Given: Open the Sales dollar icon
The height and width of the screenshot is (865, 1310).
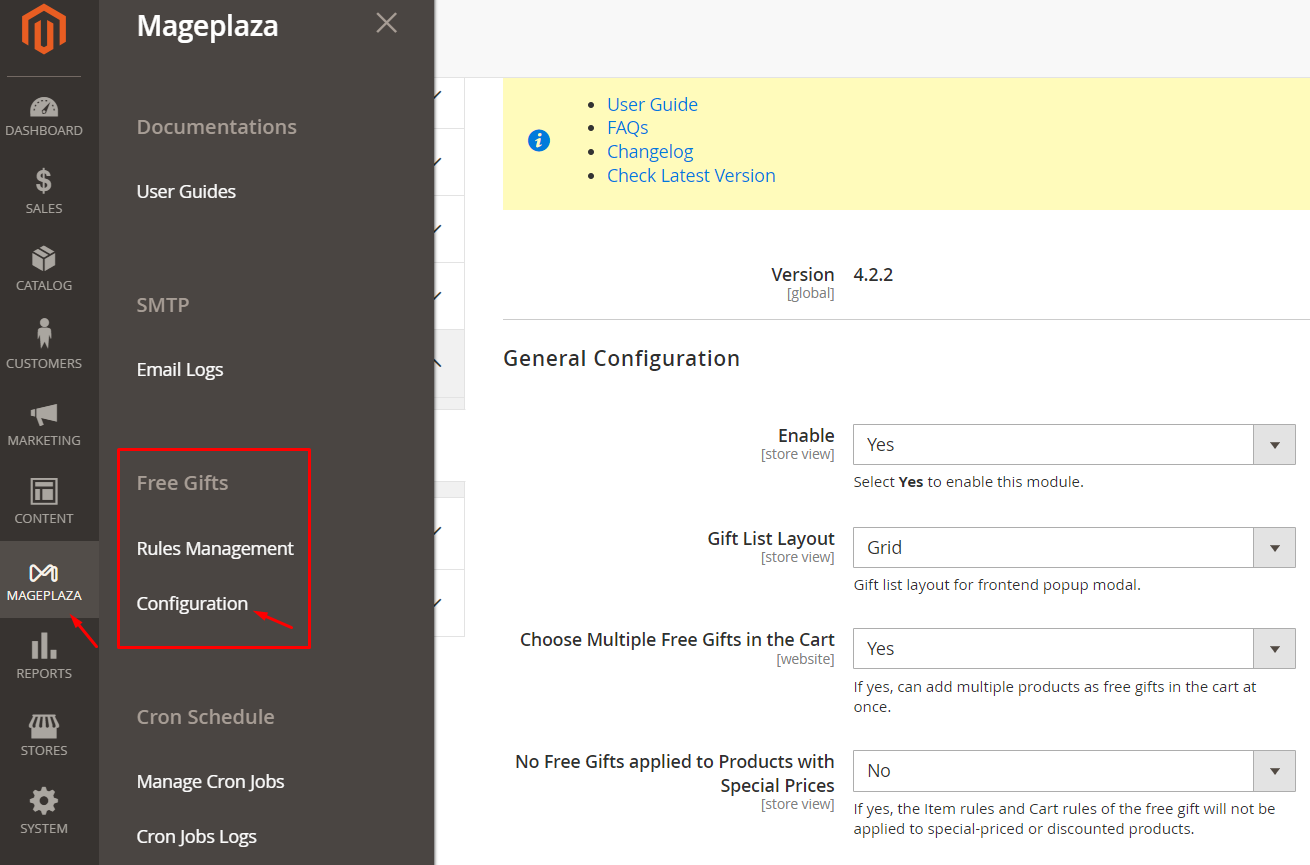Looking at the screenshot, I should (x=44, y=182).
